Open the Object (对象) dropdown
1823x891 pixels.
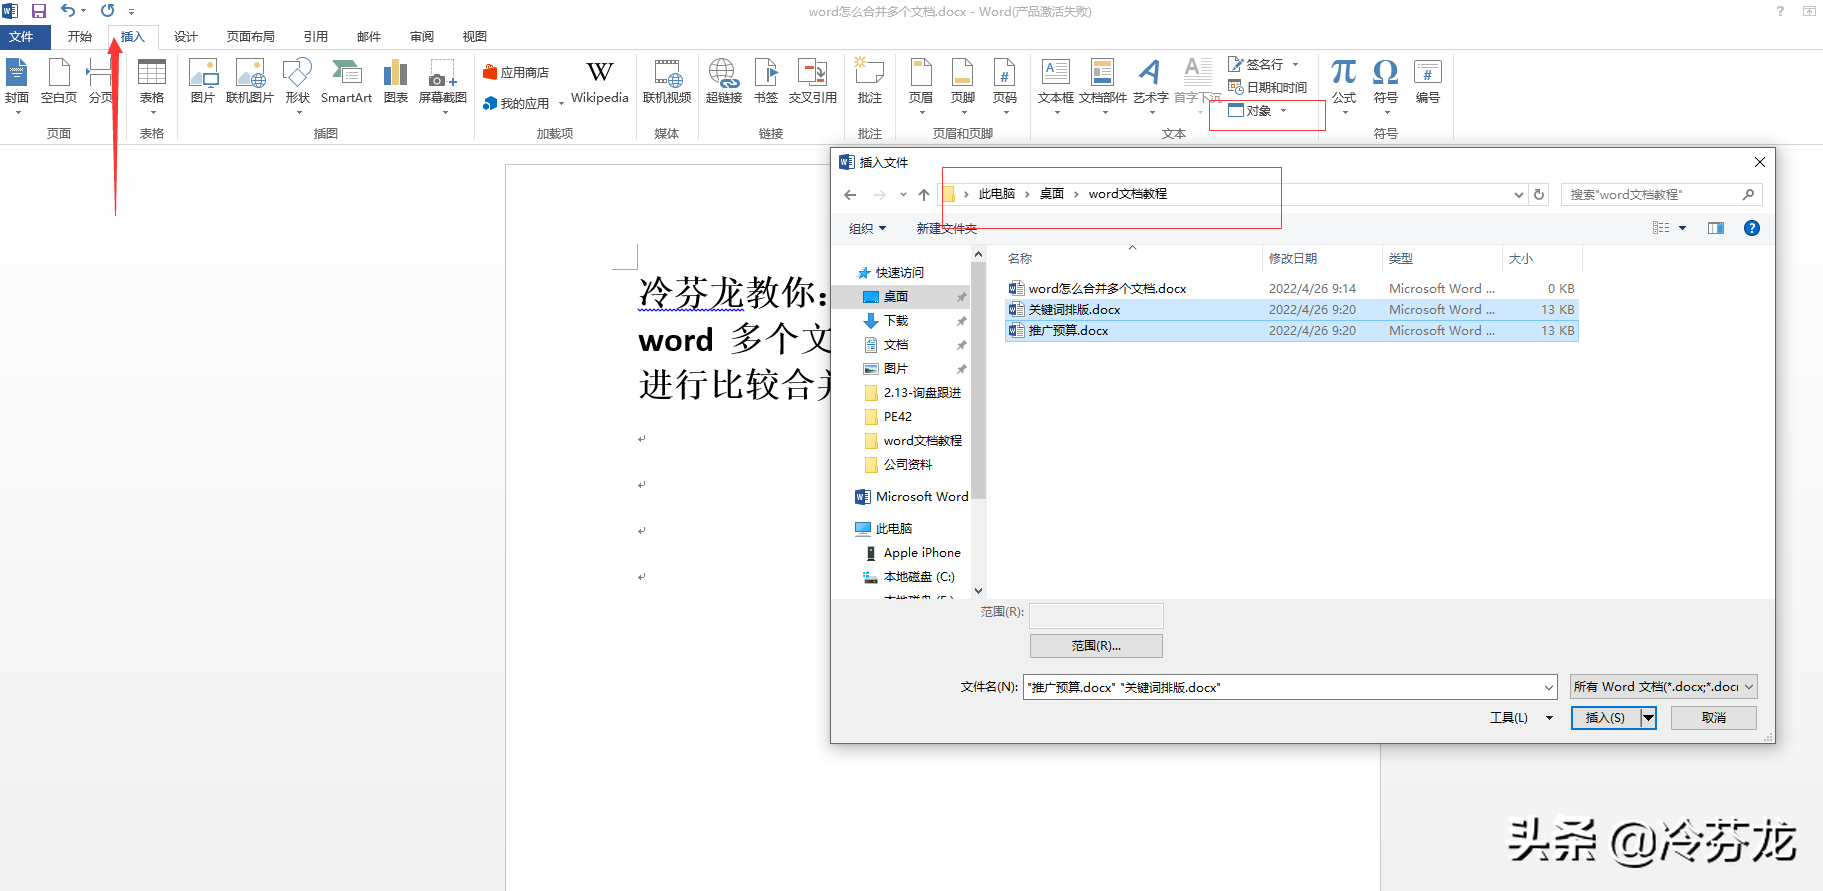(x=1284, y=111)
